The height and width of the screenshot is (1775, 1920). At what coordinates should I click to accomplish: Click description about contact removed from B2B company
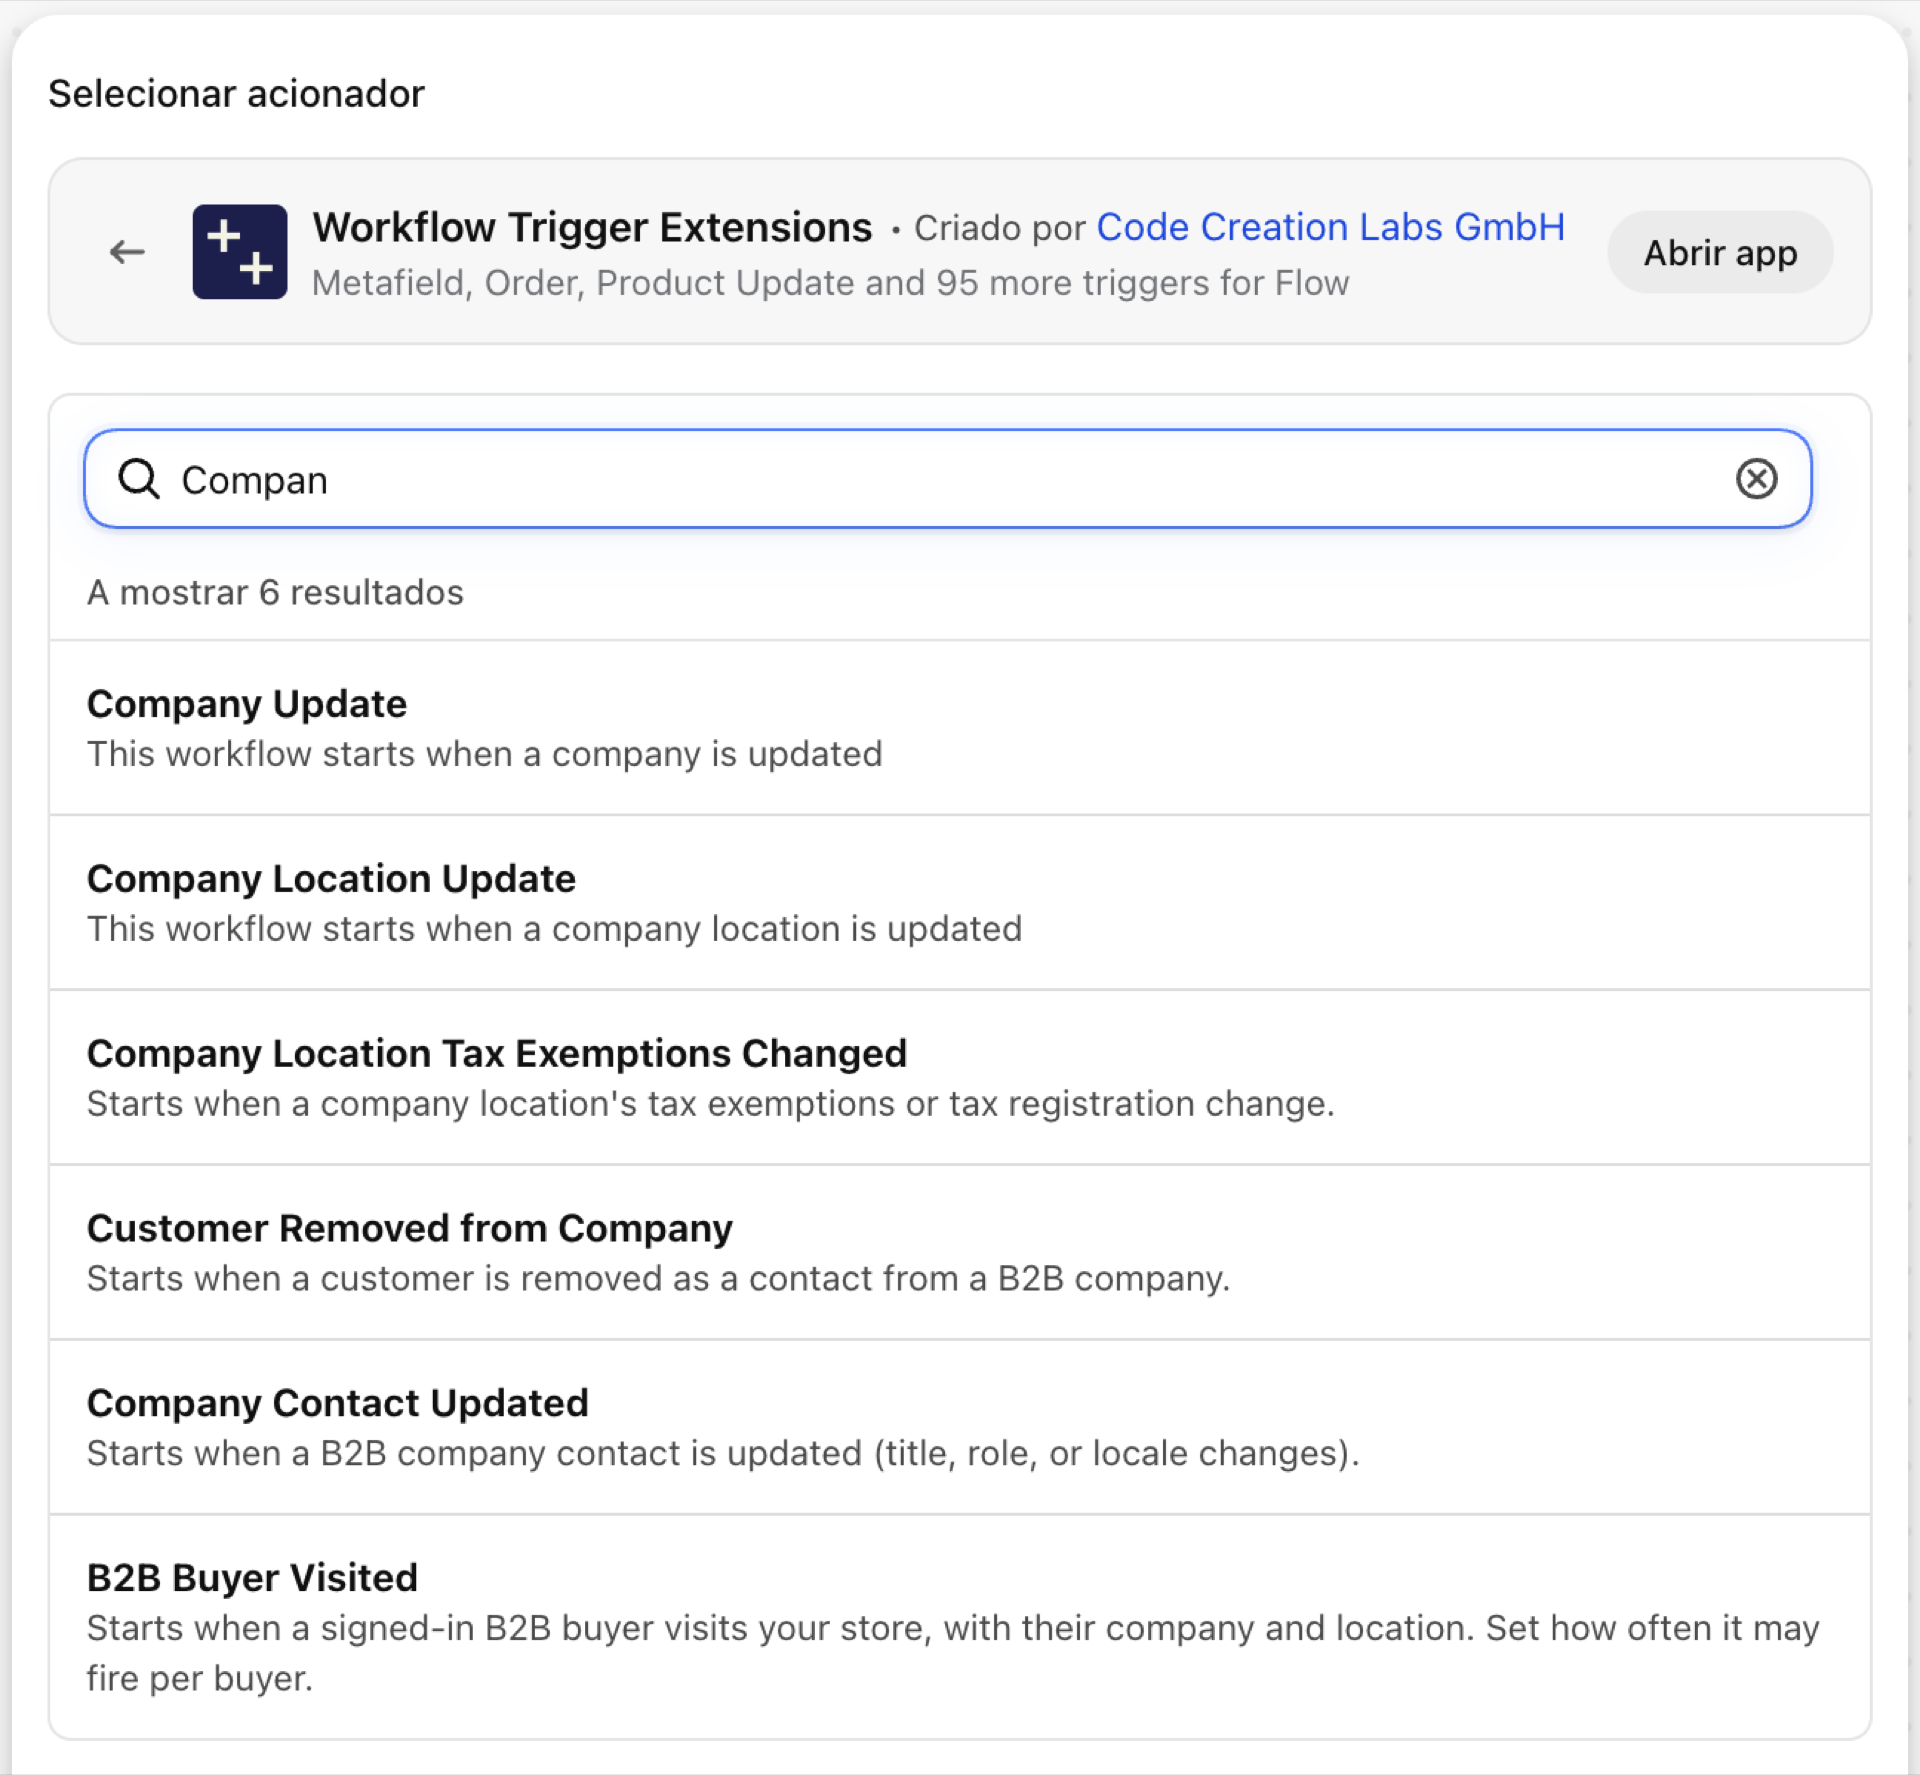click(x=659, y=1279)
